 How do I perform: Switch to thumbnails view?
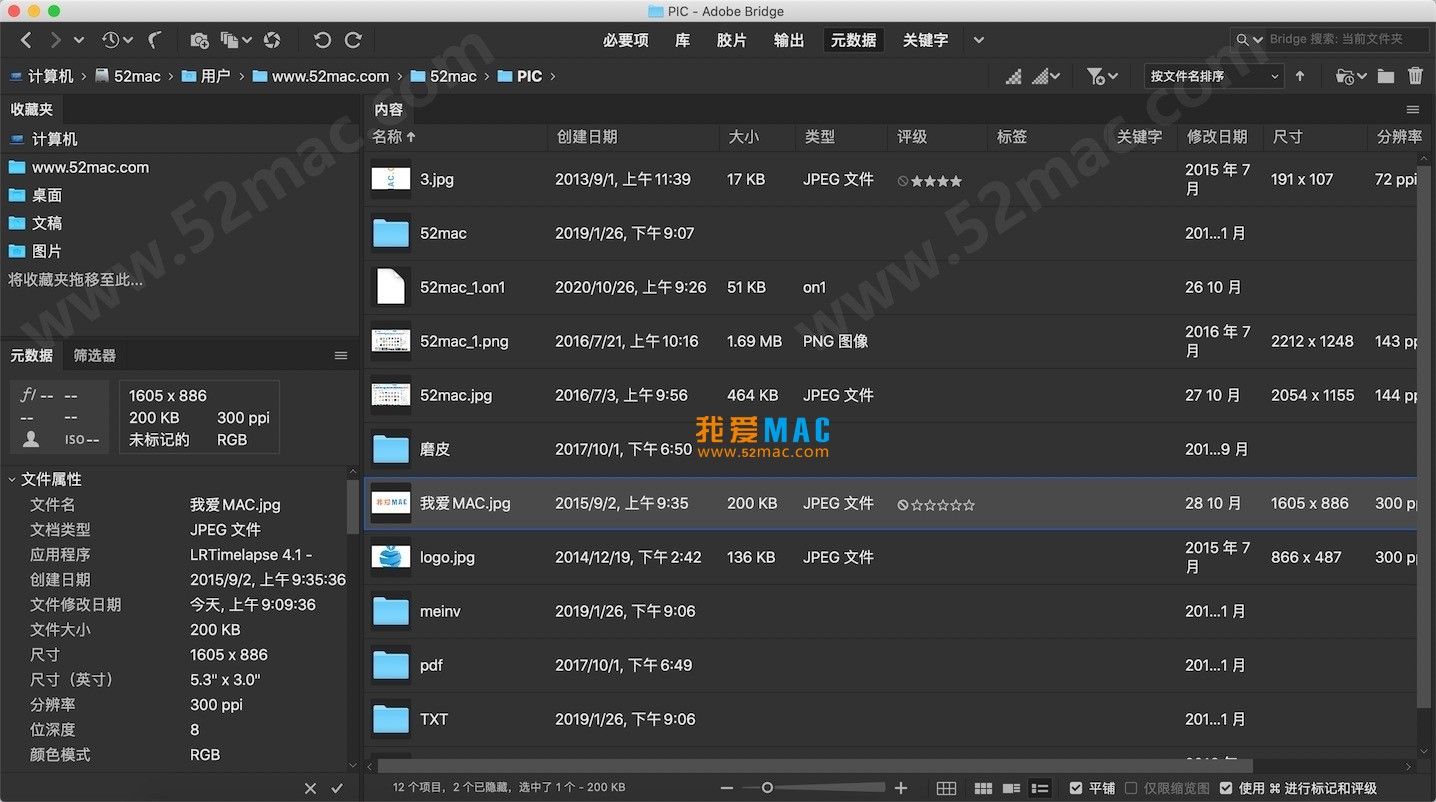coord(983,789)
